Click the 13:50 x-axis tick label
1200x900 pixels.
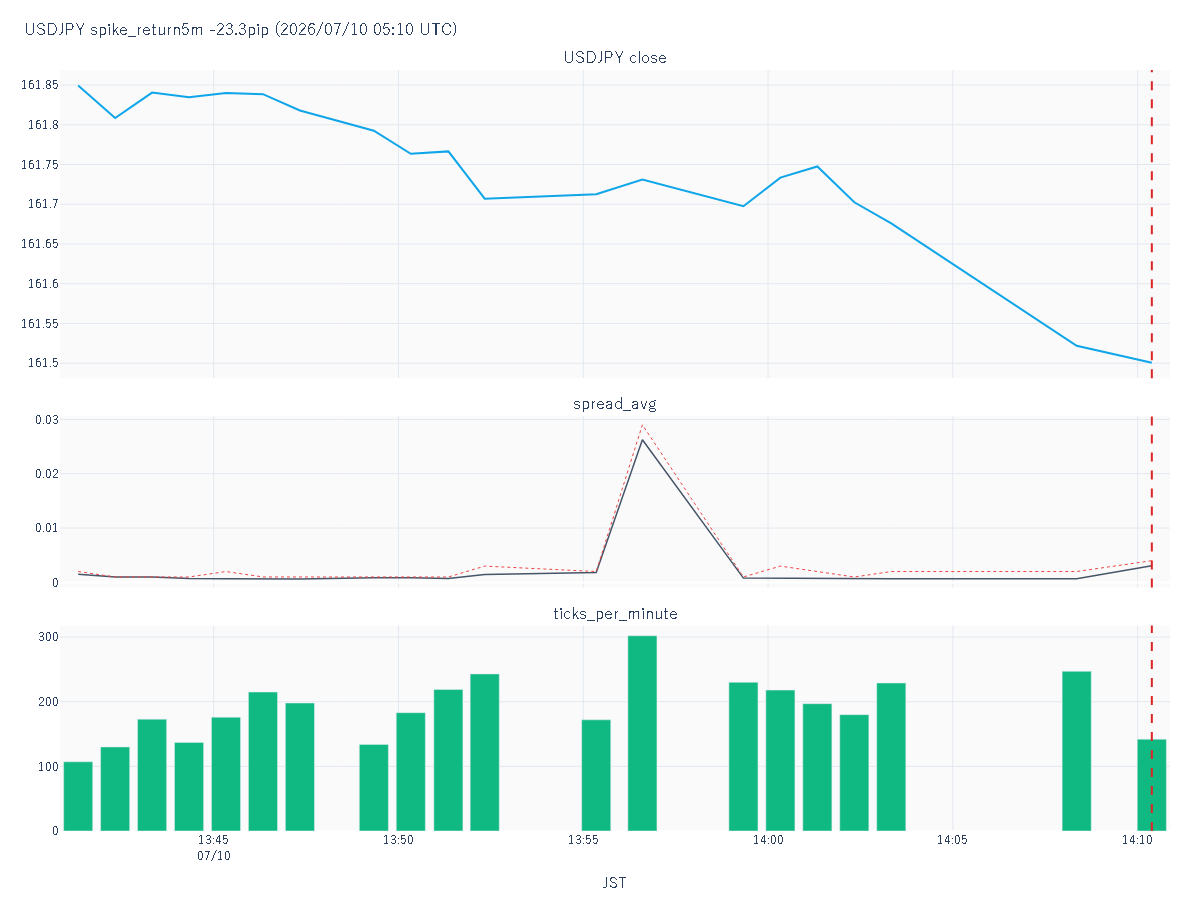398,841
